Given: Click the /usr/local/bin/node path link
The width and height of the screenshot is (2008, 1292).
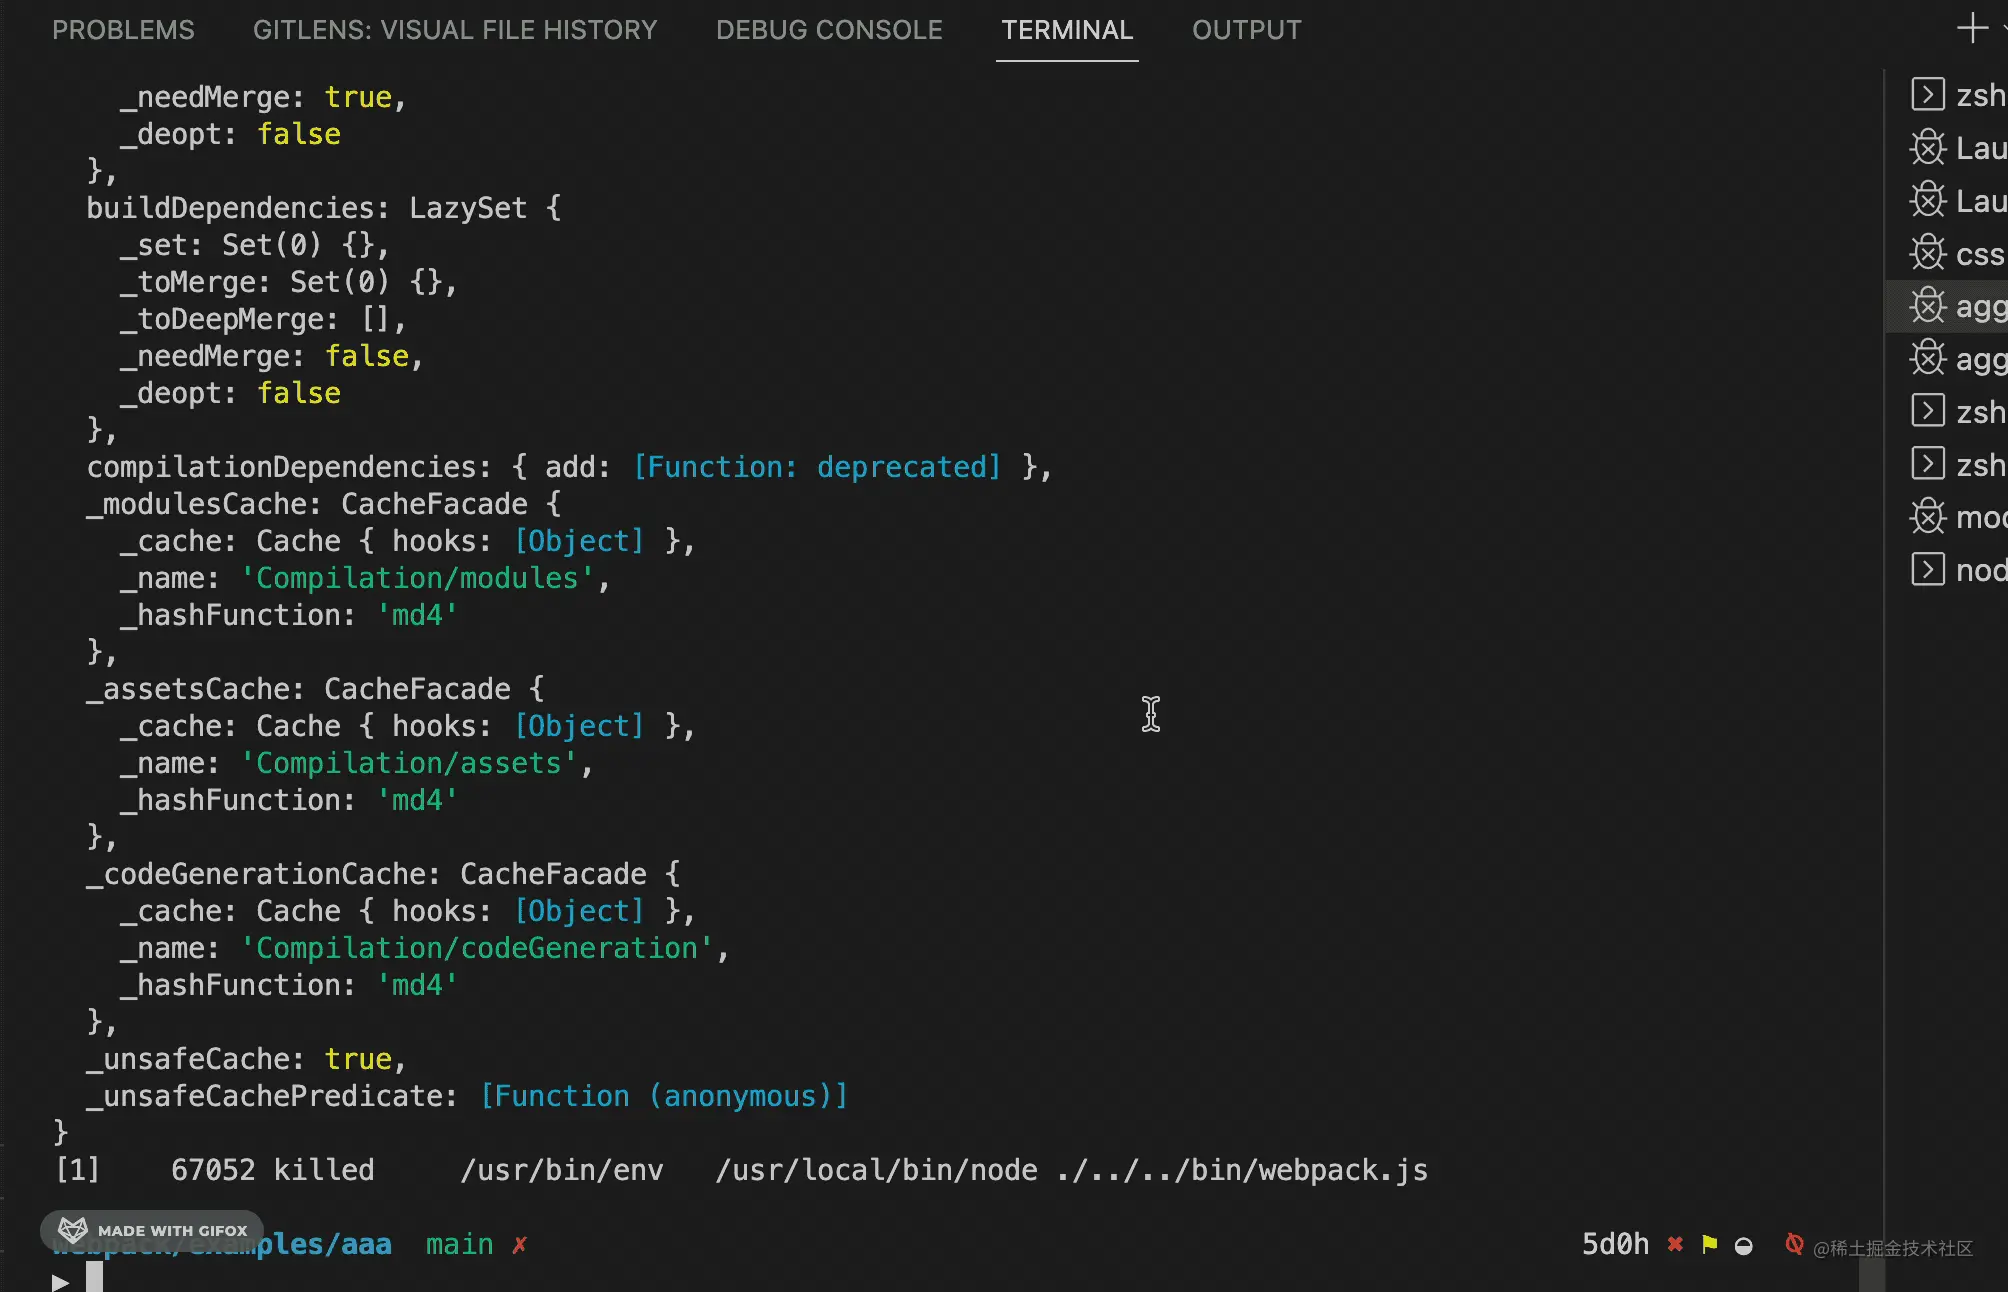Looking at the screenshot, I should [x=876, y=1170].
